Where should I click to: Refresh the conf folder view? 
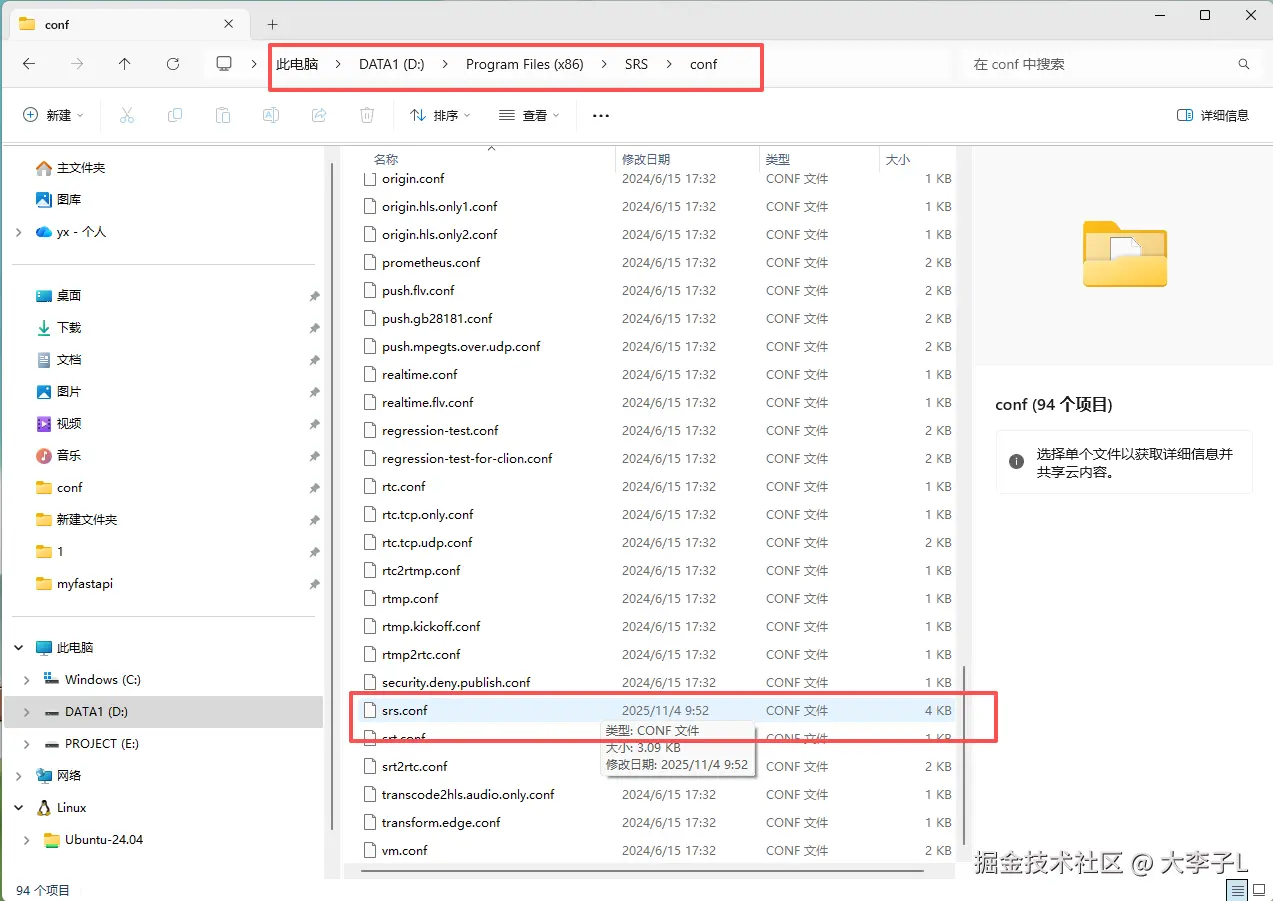173,64
